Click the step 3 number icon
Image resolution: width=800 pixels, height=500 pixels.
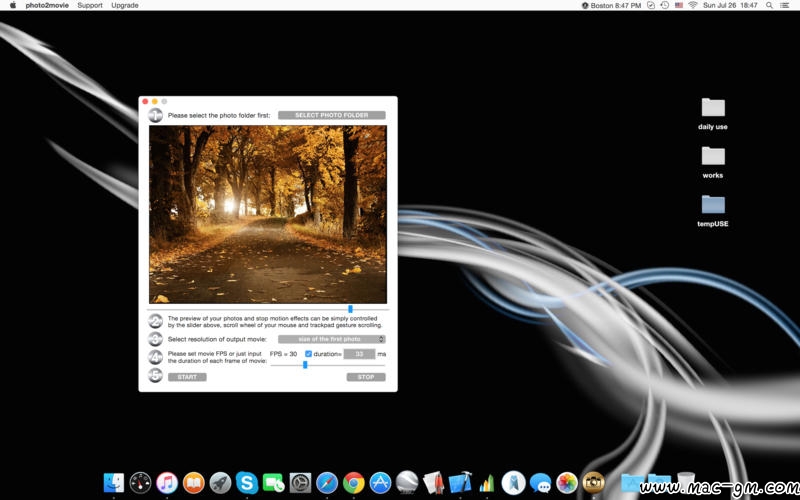pos(155,339)
